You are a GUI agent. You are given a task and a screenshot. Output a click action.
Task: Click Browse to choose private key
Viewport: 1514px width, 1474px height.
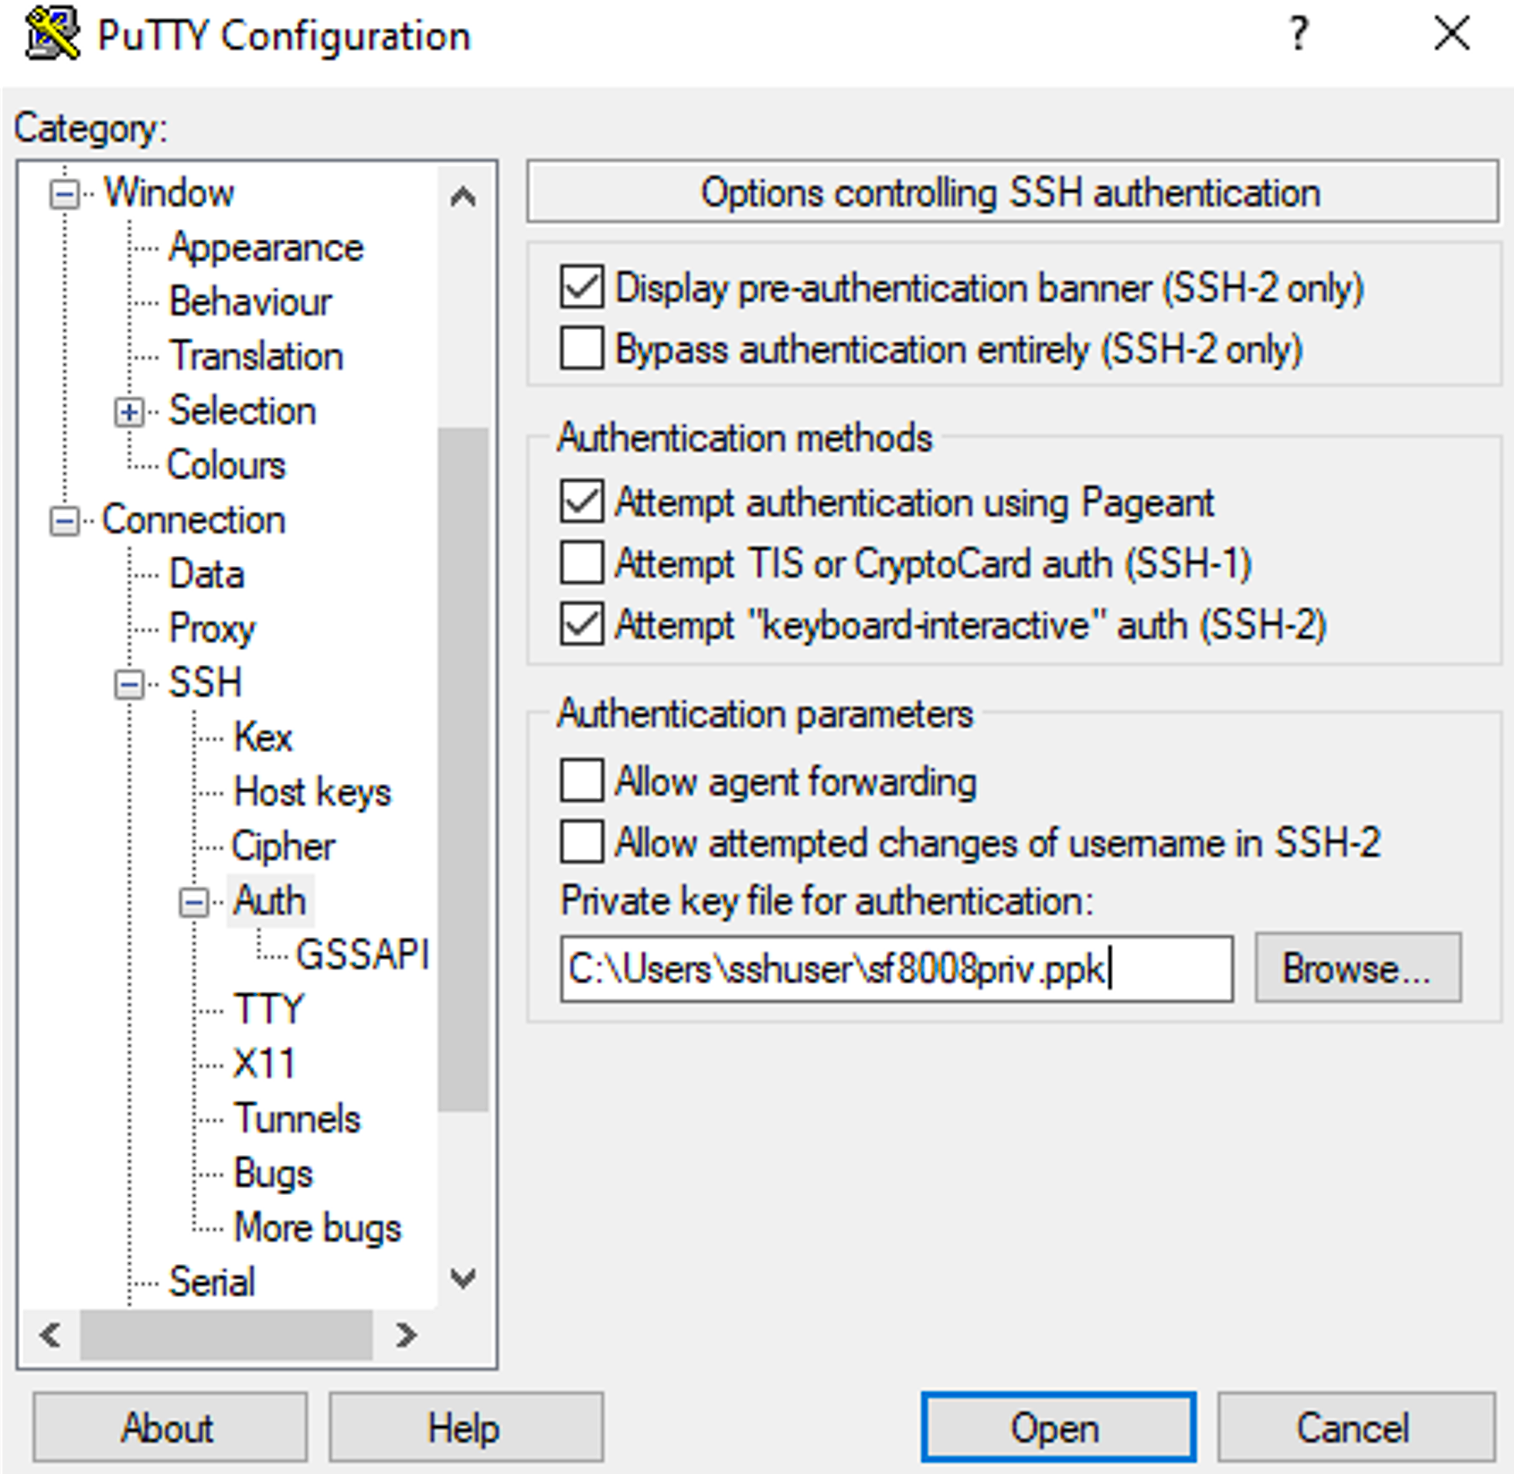pos(1357,968)
